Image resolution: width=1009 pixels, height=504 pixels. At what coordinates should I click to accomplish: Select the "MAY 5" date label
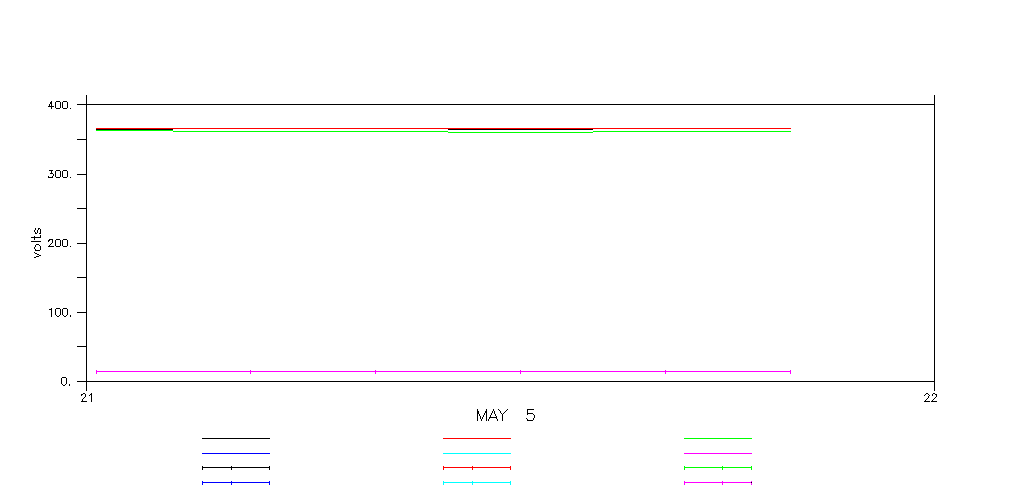point(505,415)
